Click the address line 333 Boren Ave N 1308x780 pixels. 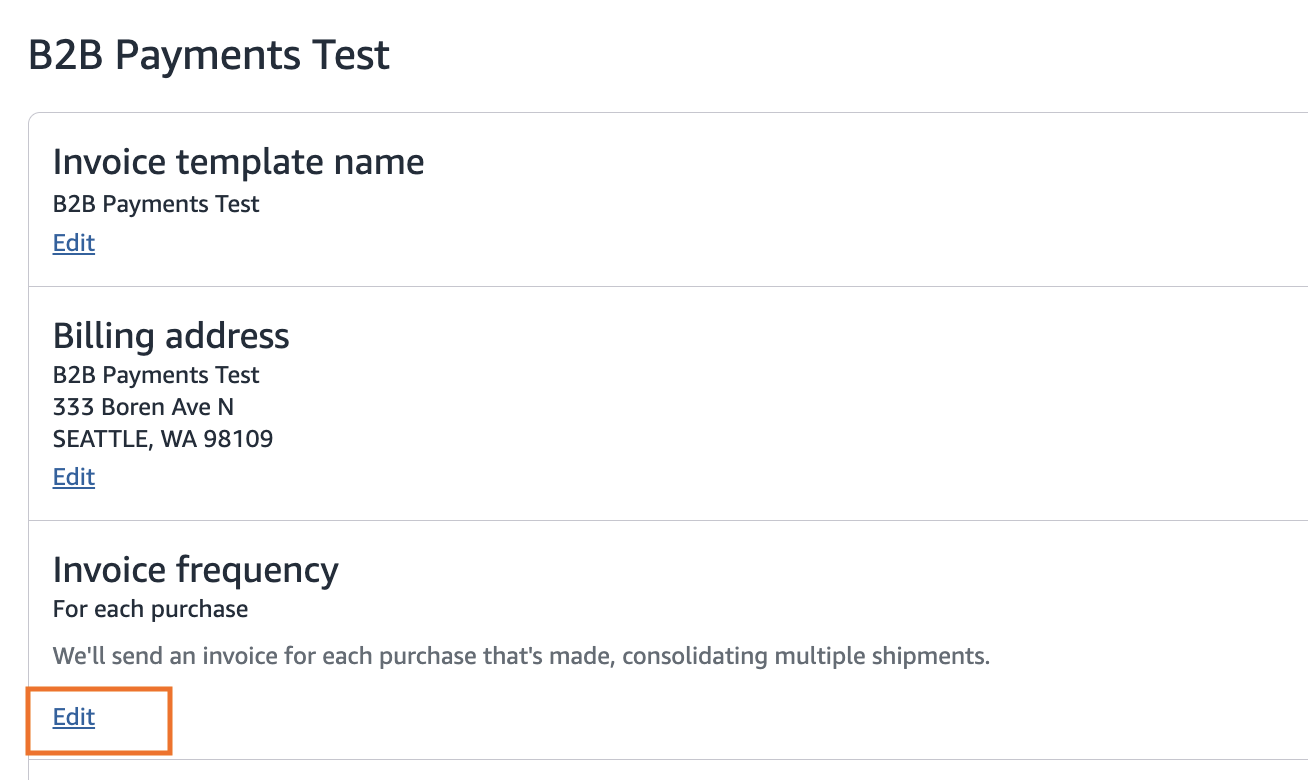(143, 407)
